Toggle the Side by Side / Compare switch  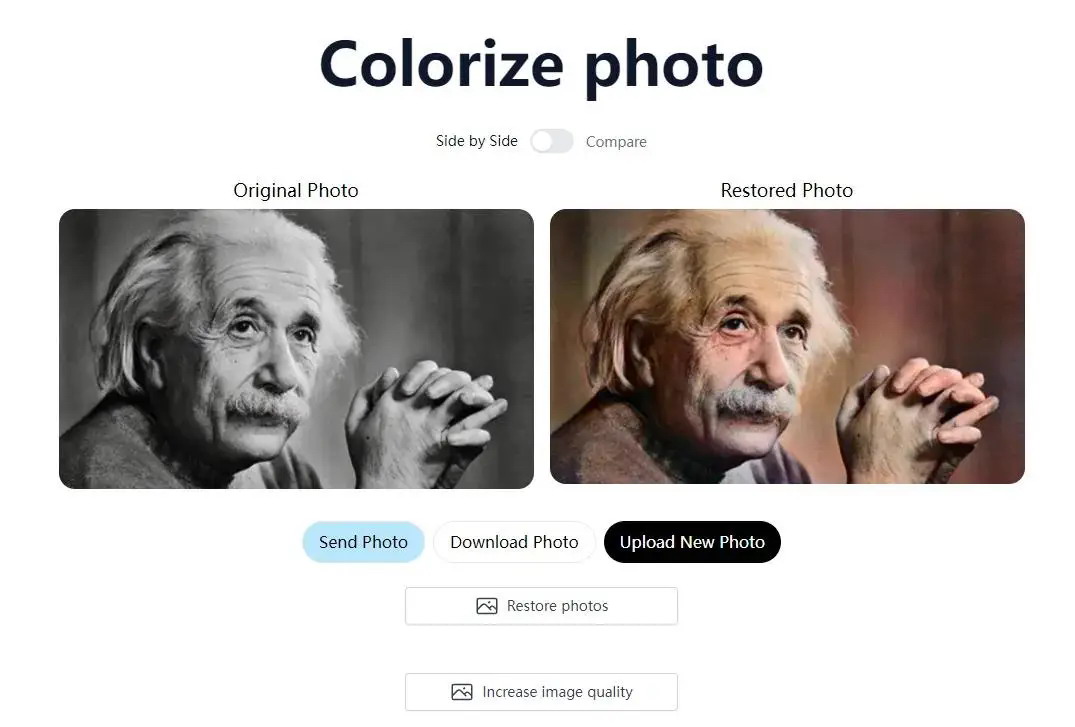552,141
